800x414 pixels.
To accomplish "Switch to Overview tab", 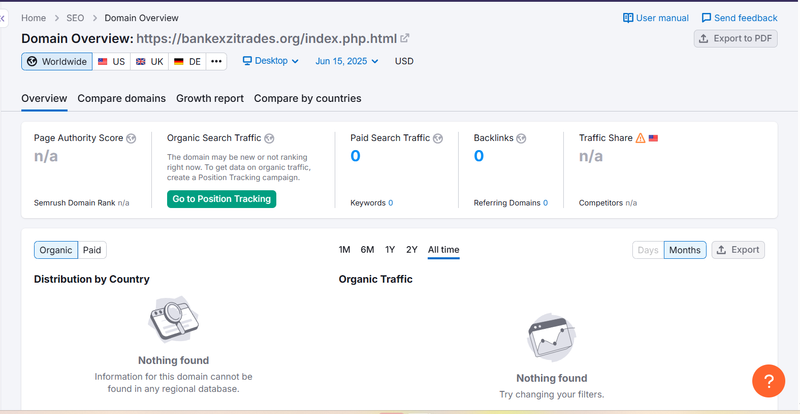I will [44, 98].
